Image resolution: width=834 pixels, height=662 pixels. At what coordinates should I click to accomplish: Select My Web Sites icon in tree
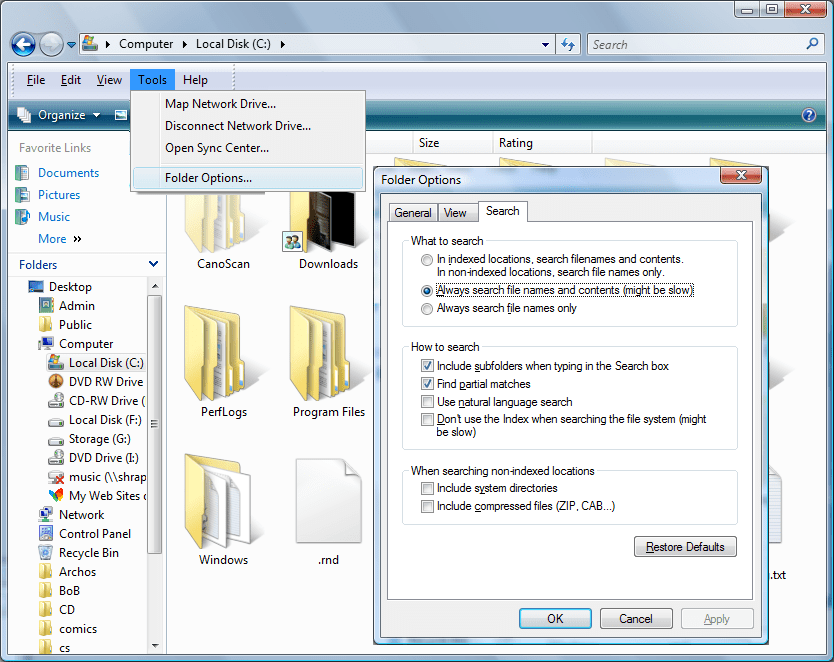(x=56, y=496)
